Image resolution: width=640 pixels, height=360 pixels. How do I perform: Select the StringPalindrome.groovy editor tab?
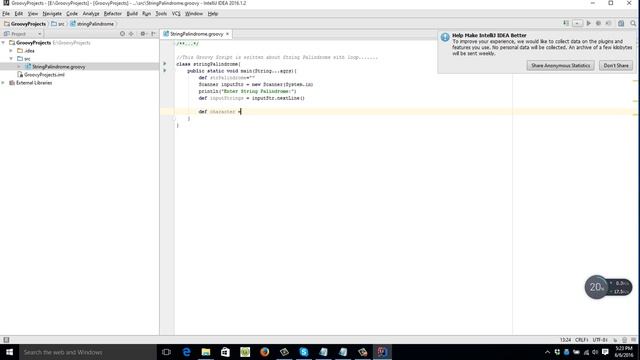pos(197,34)
